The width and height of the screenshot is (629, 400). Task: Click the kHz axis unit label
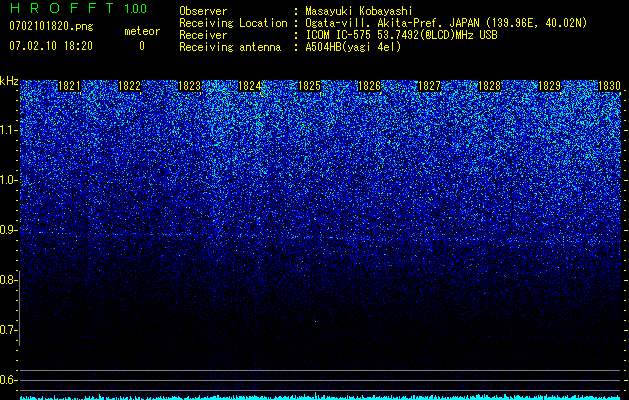[x=9, y=81]
